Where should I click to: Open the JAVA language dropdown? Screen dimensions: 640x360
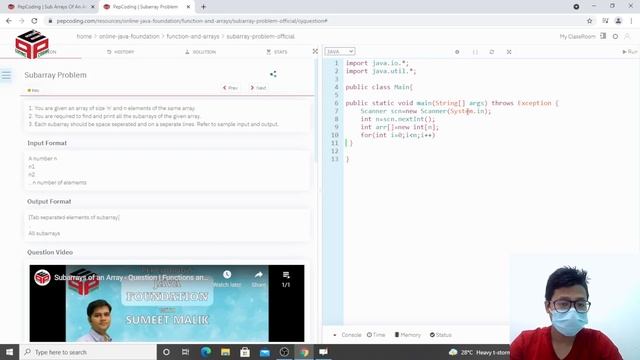tap(340, 51)
